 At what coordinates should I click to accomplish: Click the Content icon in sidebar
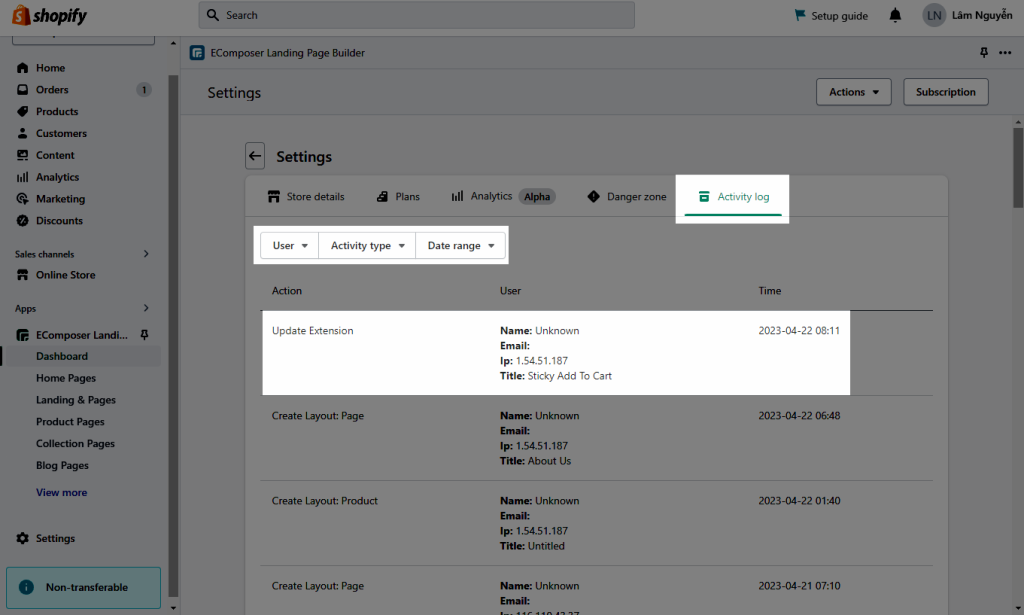click(22, 155)
